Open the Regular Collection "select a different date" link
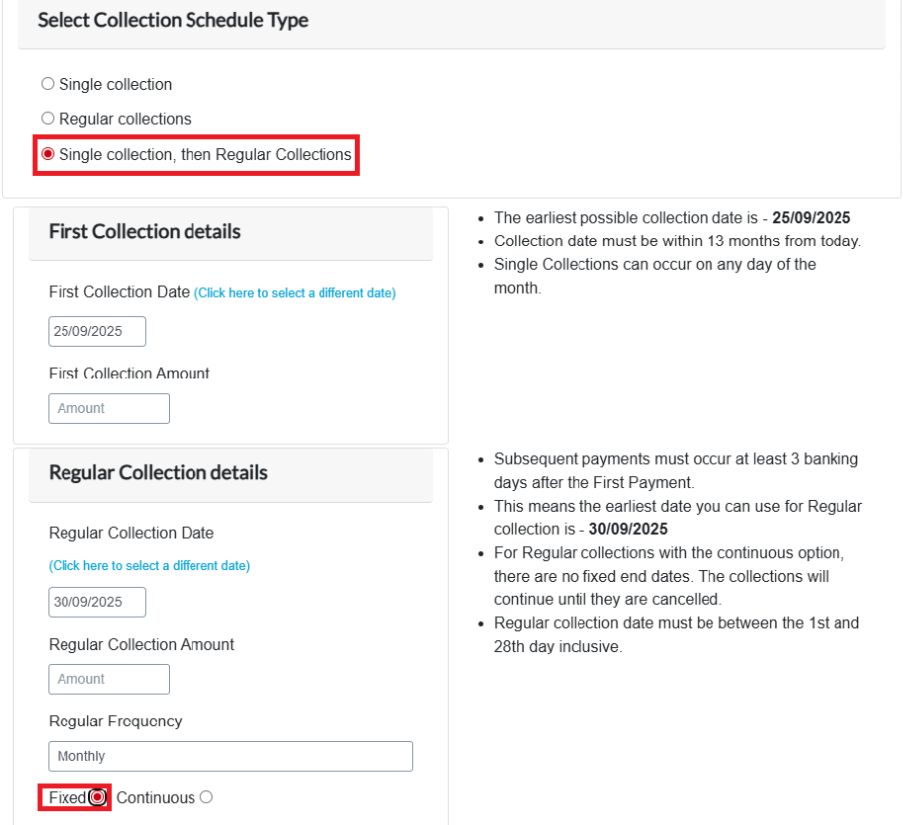 [149, 566]
